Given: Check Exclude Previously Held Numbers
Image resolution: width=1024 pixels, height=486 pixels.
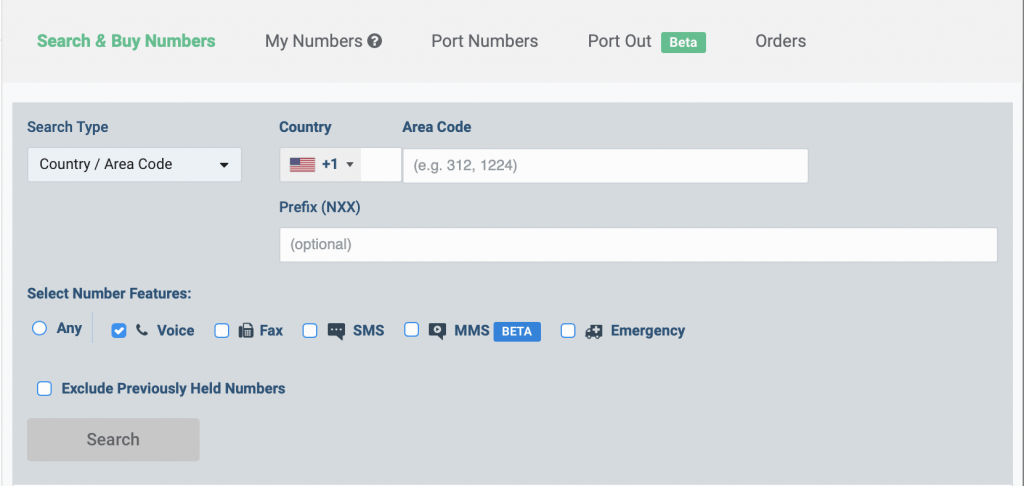Looking at the screenshot, I should click(44, 389).
